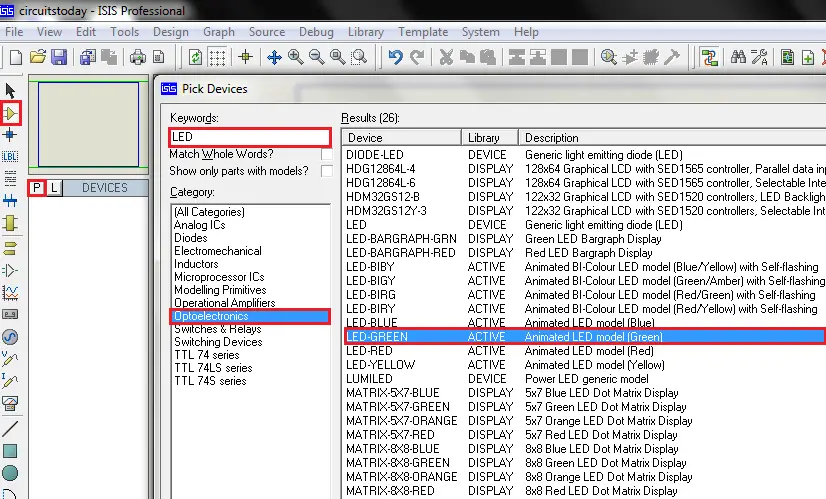Select the LED-RED device row
826x499 pixels.
pyautogui.click(x=585, y=351)
